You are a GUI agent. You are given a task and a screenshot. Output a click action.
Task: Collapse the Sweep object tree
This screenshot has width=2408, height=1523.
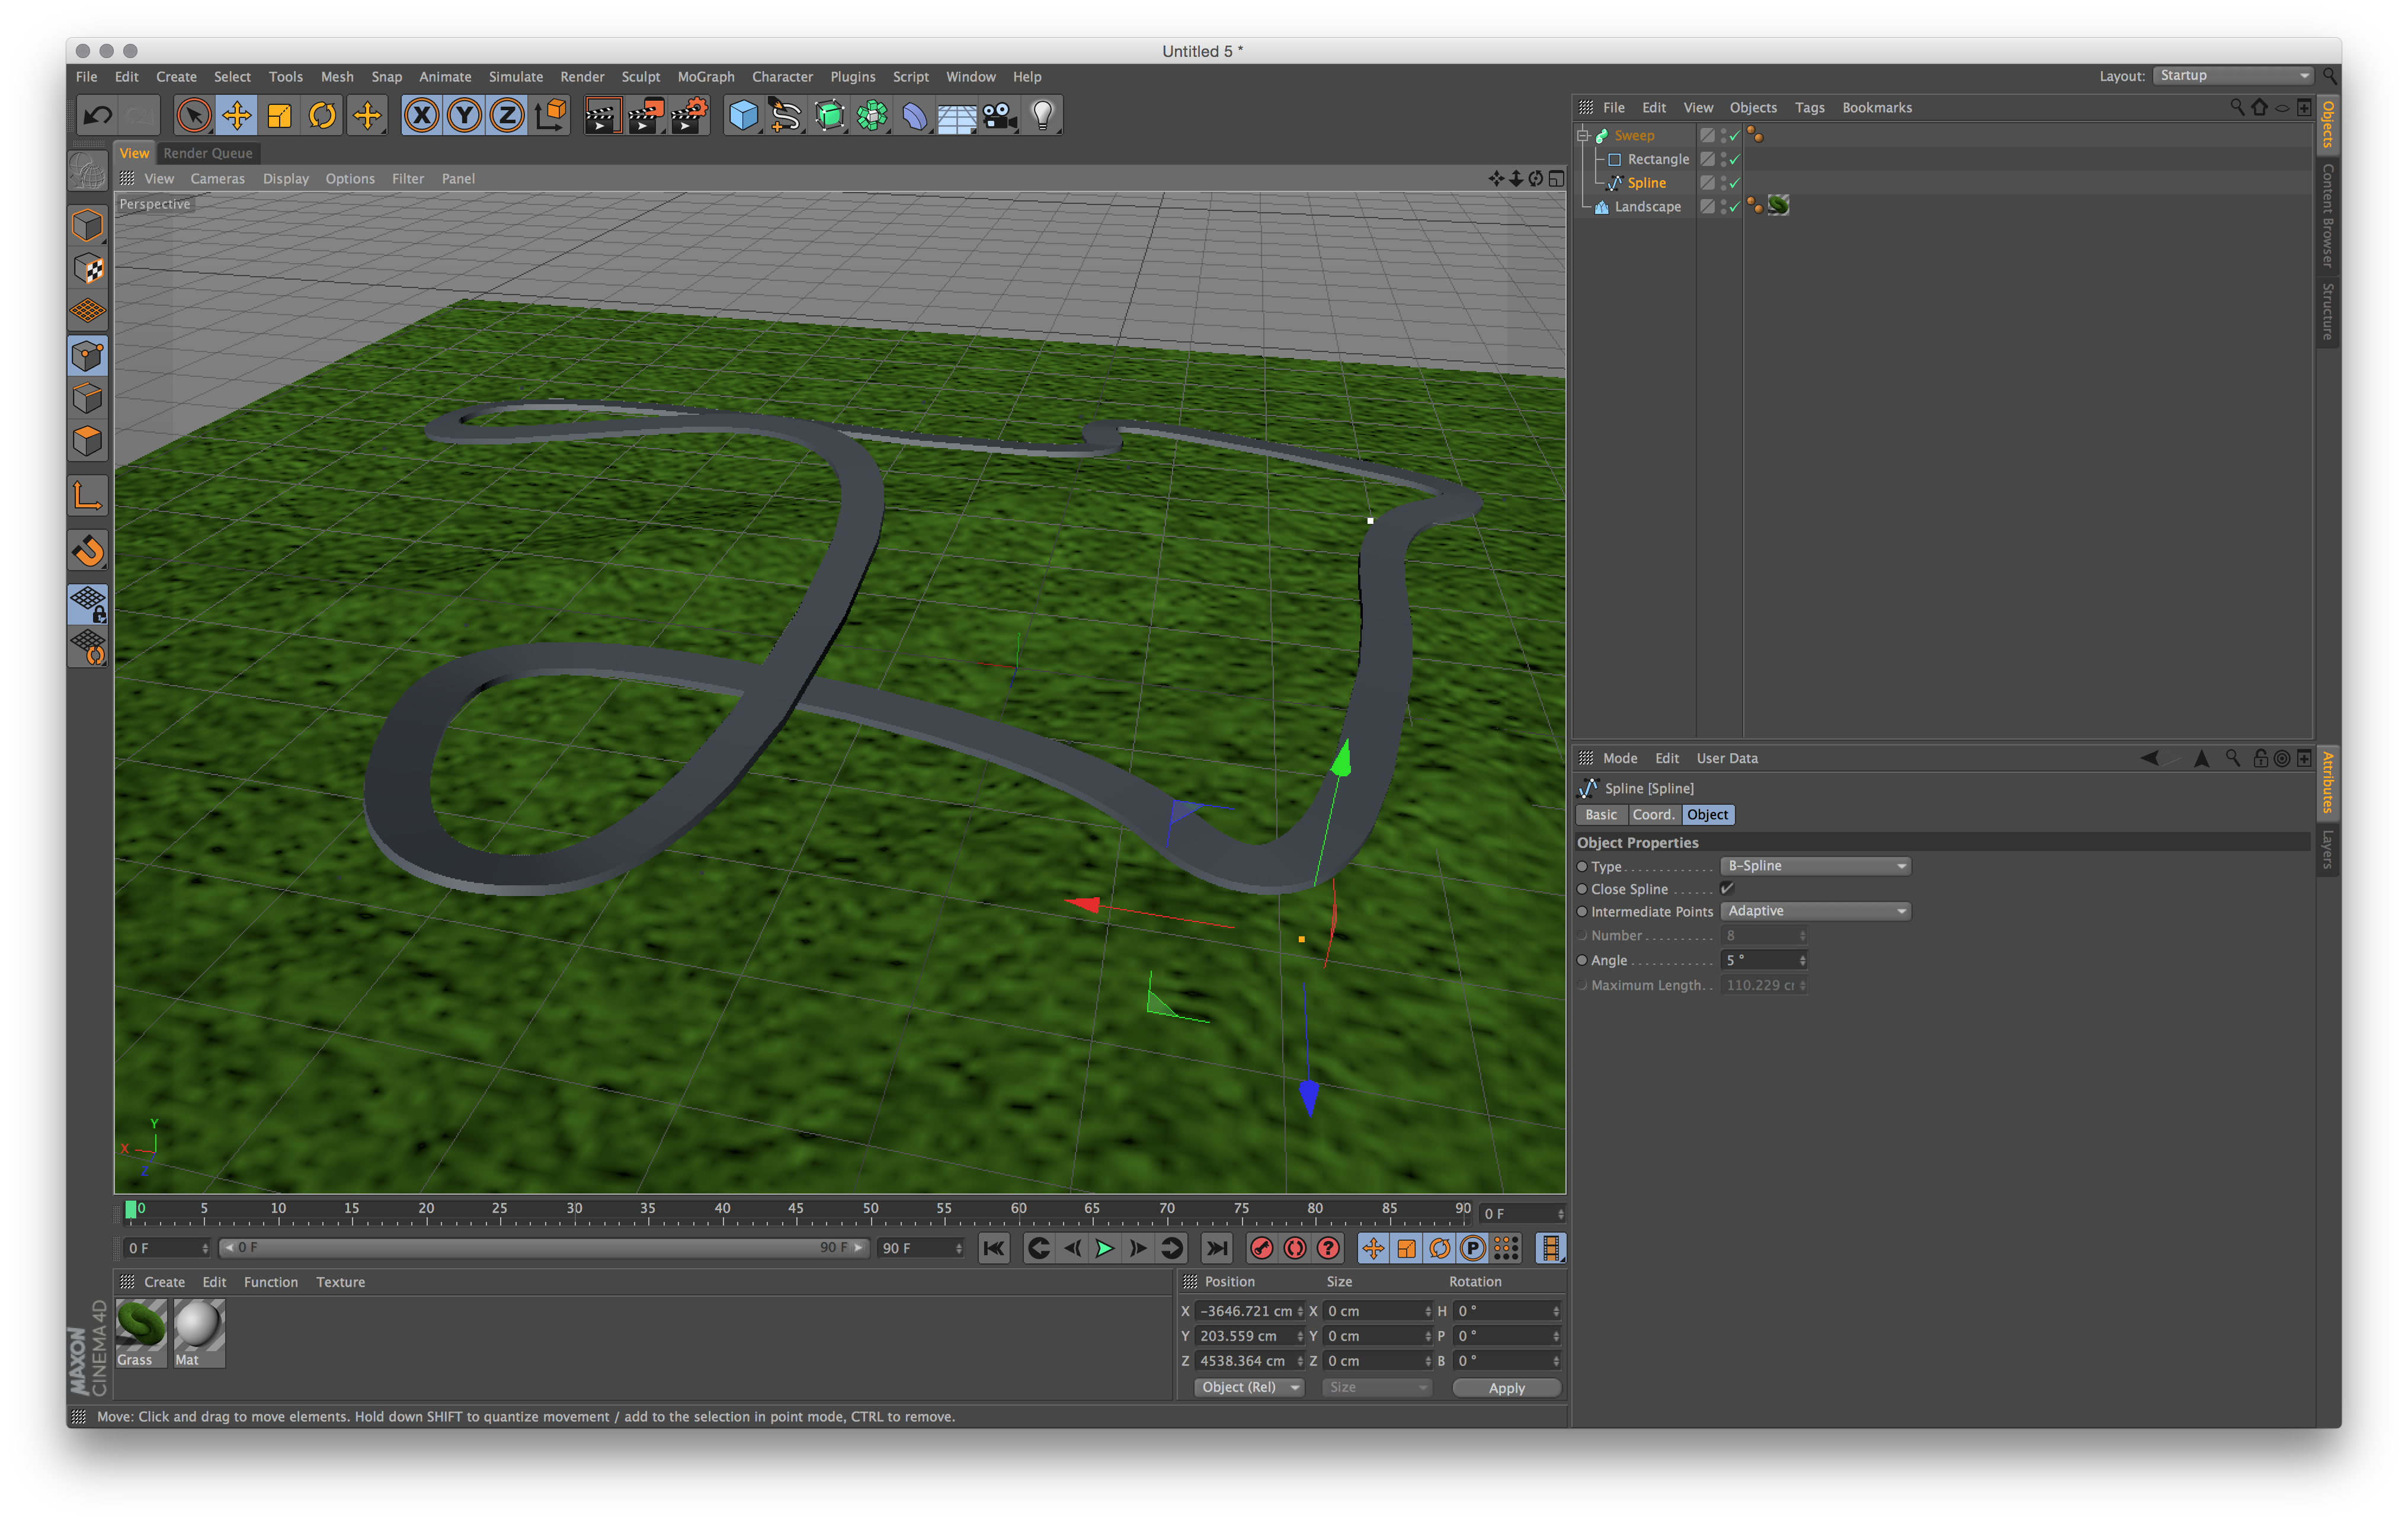pyautogui.click(x=1583, y=135)
